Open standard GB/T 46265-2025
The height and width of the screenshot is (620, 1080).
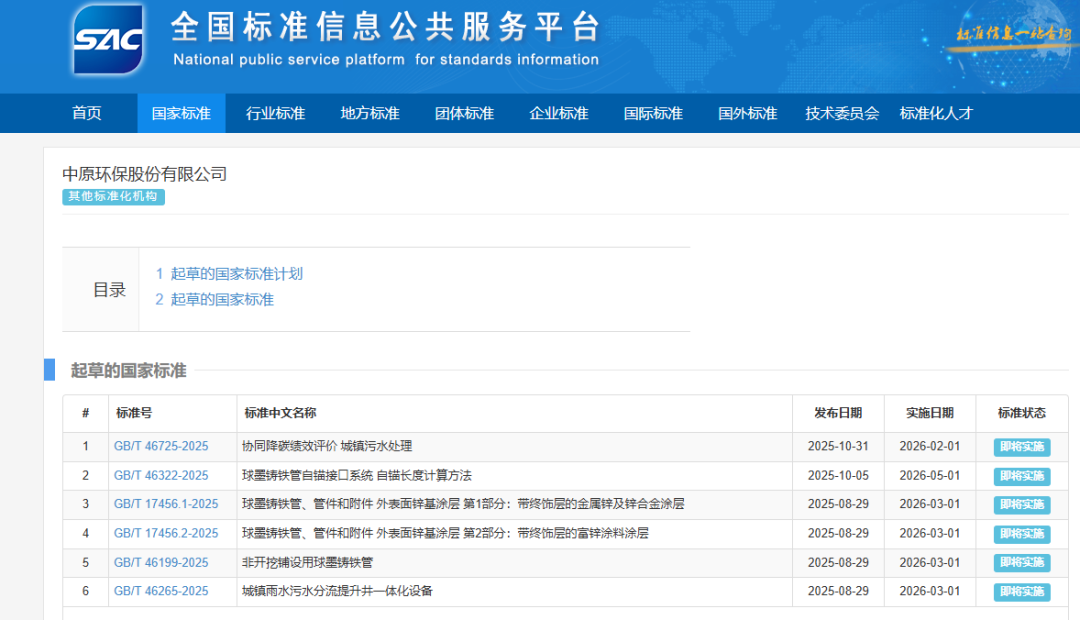pos(161,591)
